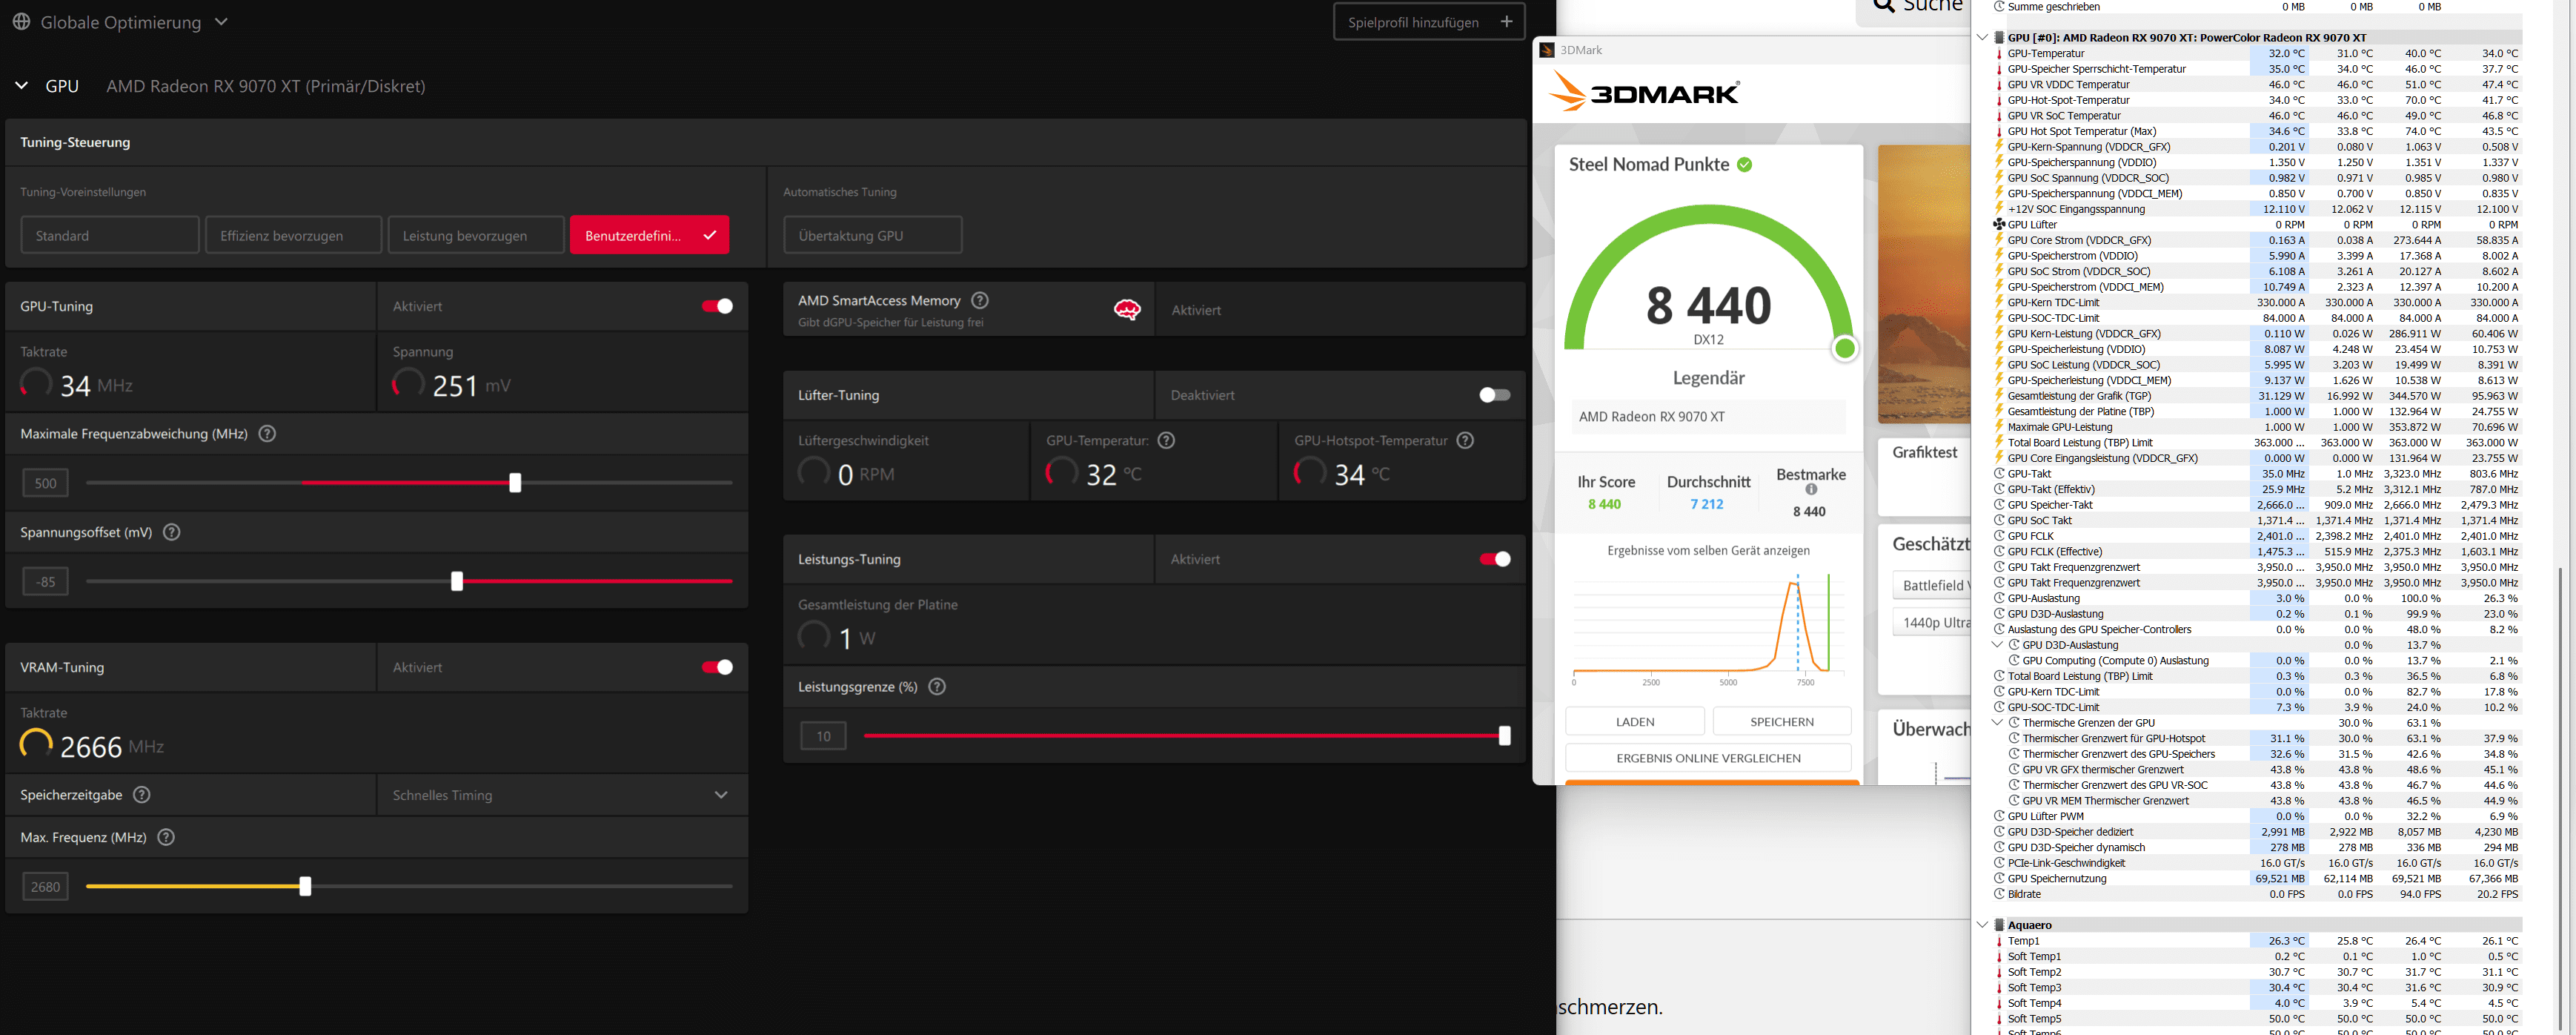The height and width of the screenshot is (1035, 2576).
Task: Click the VRAM frequency field showing 2680
Action: click(46, 886)
